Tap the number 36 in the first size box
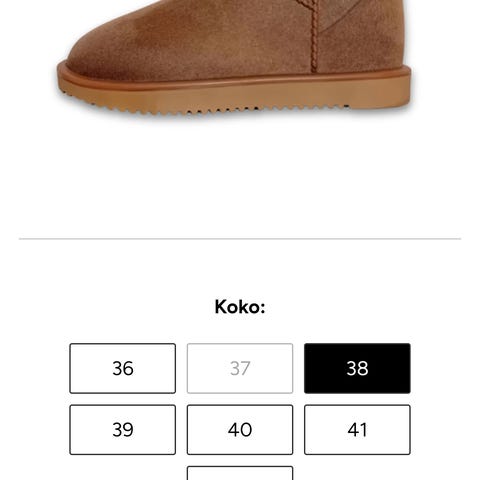The width and height of the screenshot is (480, 480). [x=123, y=368]
